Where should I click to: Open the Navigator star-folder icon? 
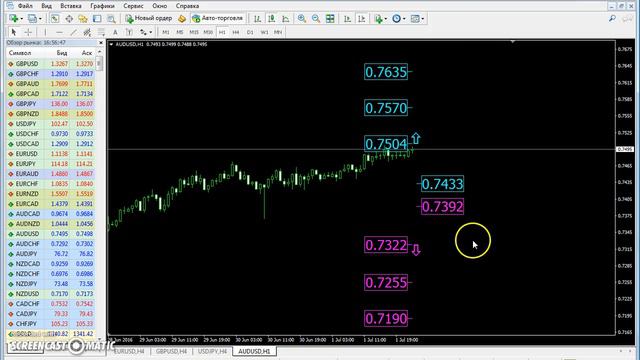pyautogui.click(x=83, y=18)
